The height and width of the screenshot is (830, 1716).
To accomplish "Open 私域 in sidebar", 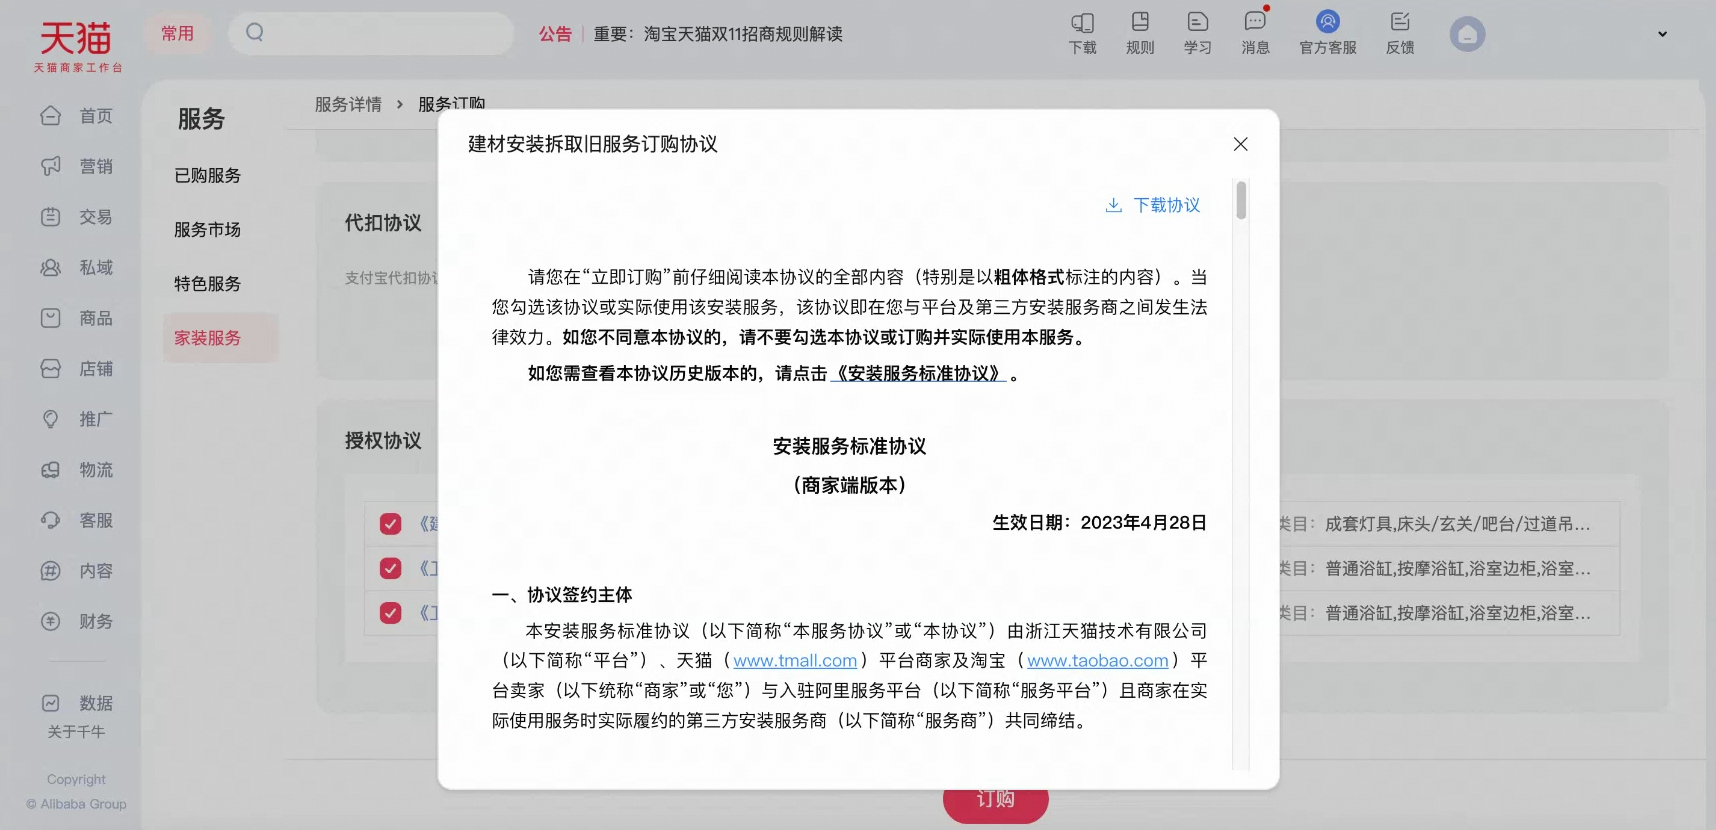I will [x=77, y=267].
